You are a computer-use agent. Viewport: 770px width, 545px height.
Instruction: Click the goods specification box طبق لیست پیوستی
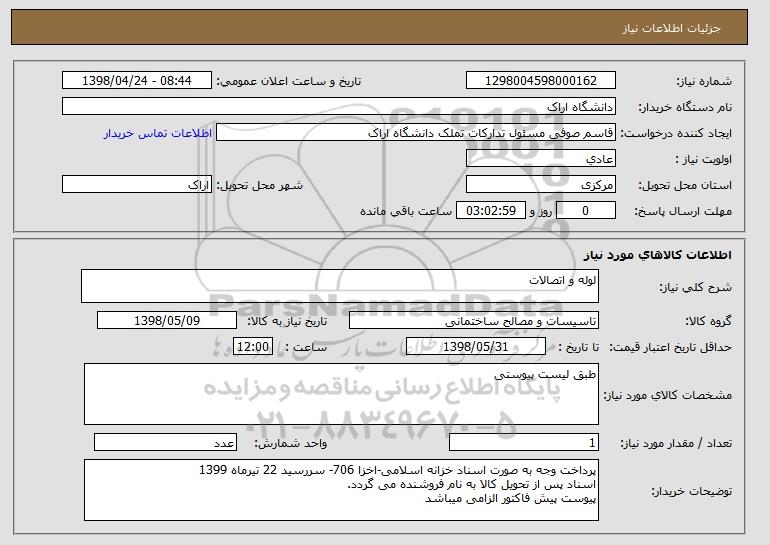(x=341, y=394)
